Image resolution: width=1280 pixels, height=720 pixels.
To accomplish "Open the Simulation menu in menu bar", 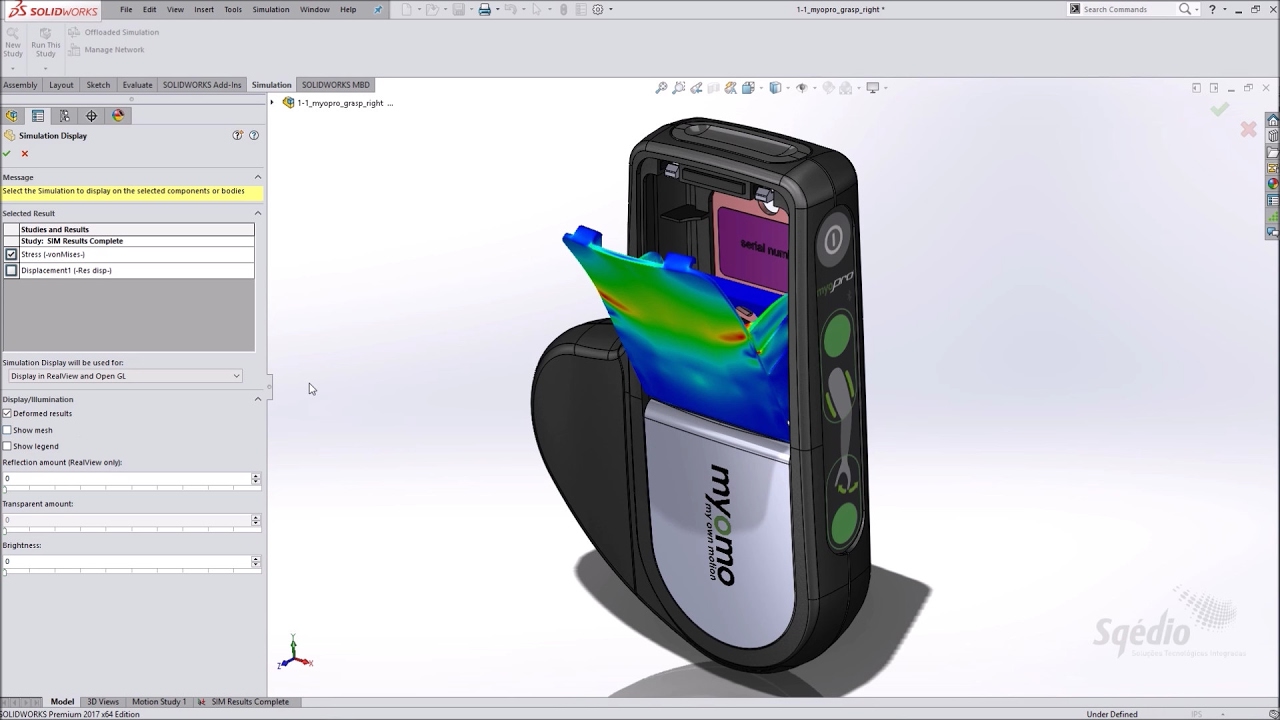I will click(x=271, y=9).
